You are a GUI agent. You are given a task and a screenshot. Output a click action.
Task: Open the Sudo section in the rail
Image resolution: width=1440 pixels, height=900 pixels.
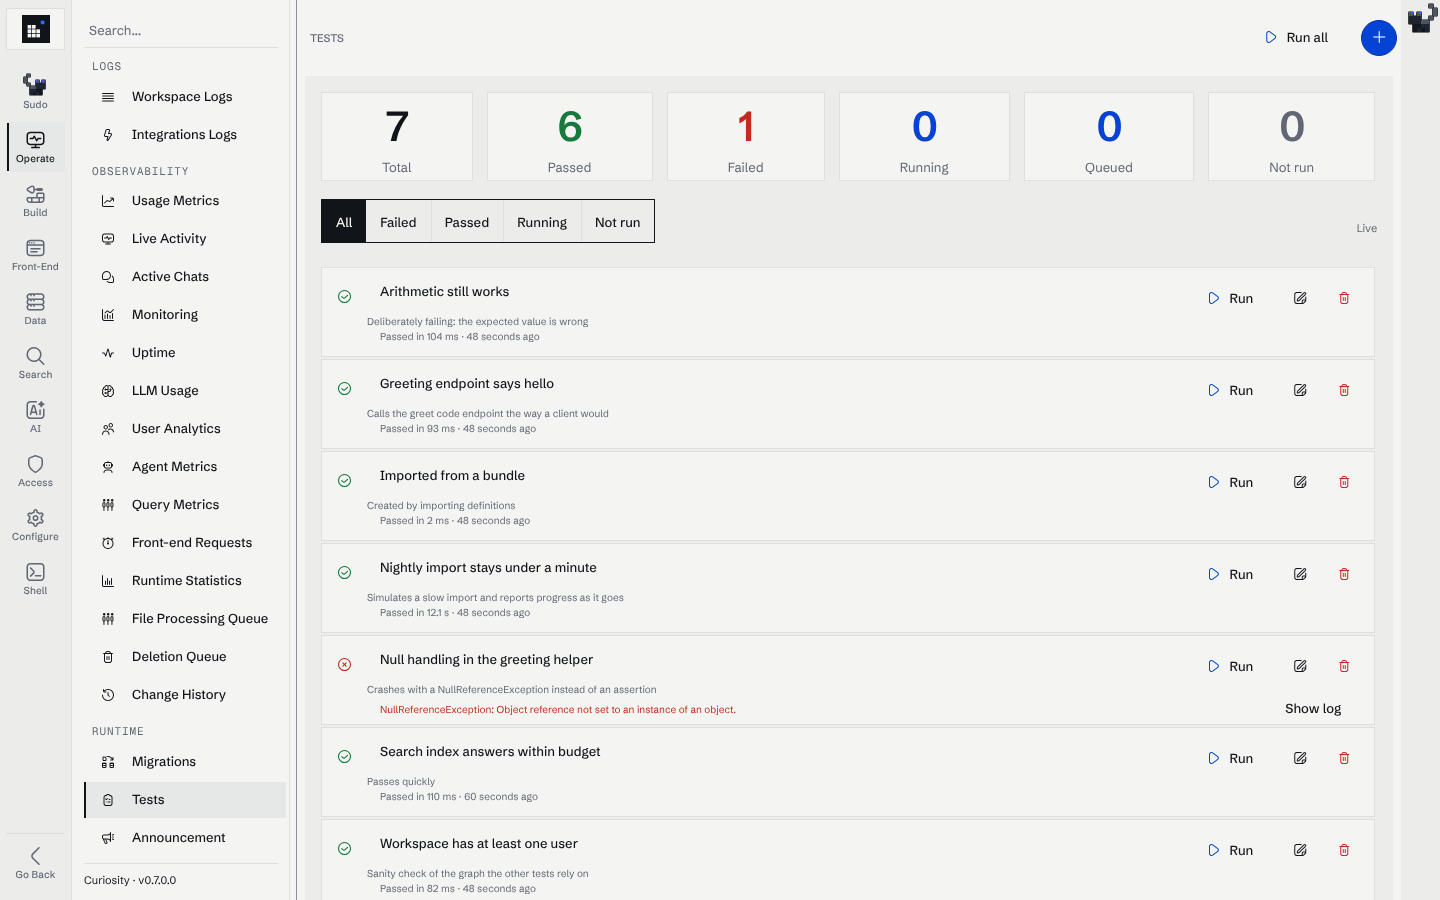point(35,92)
